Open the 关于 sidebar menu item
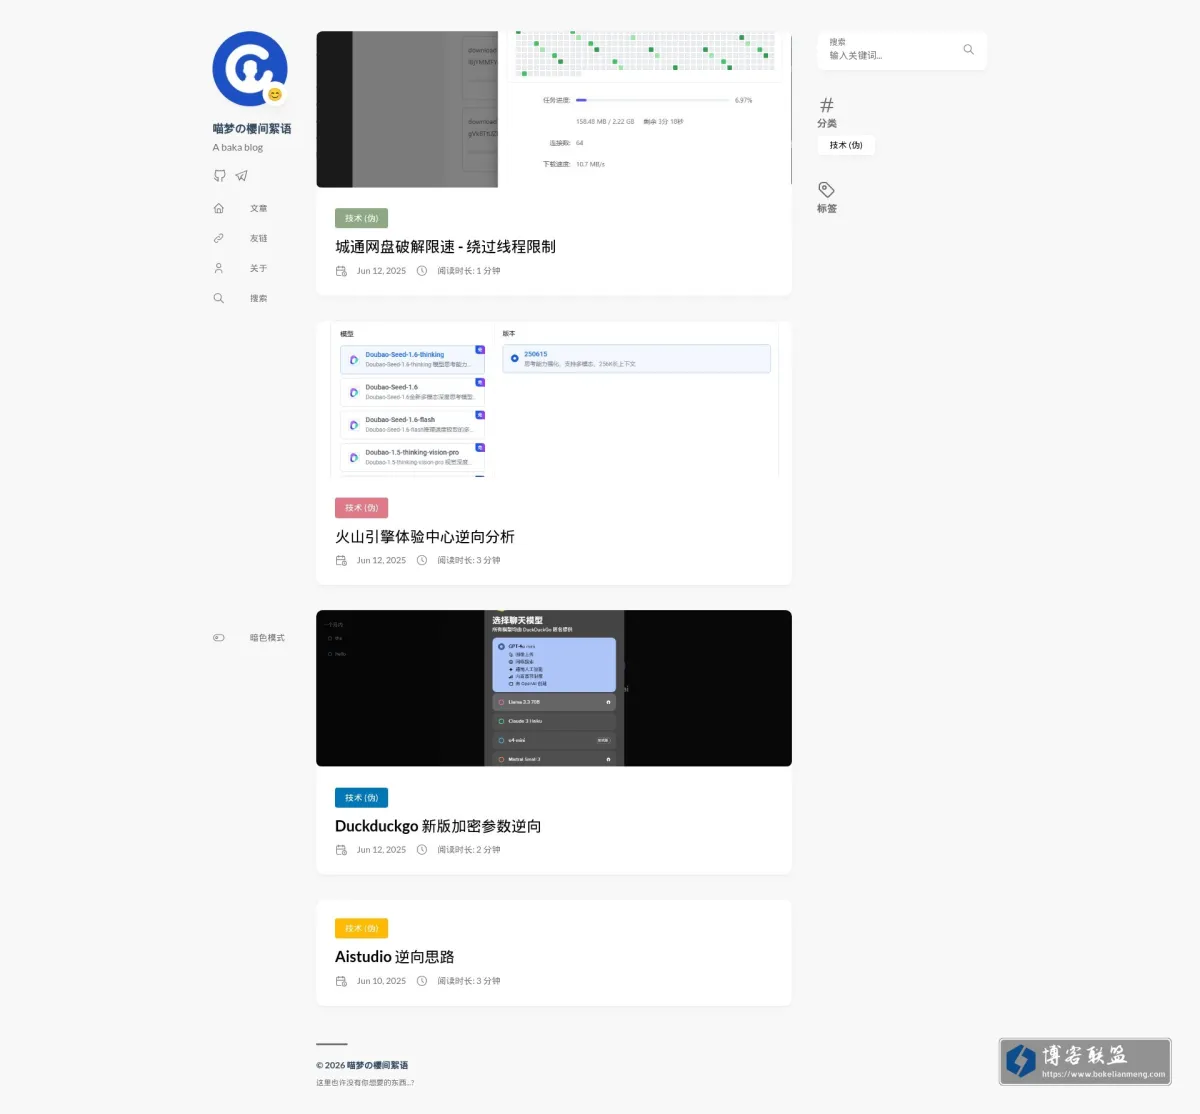The height and width of the screenshot is (1114, 1200). 240,268
